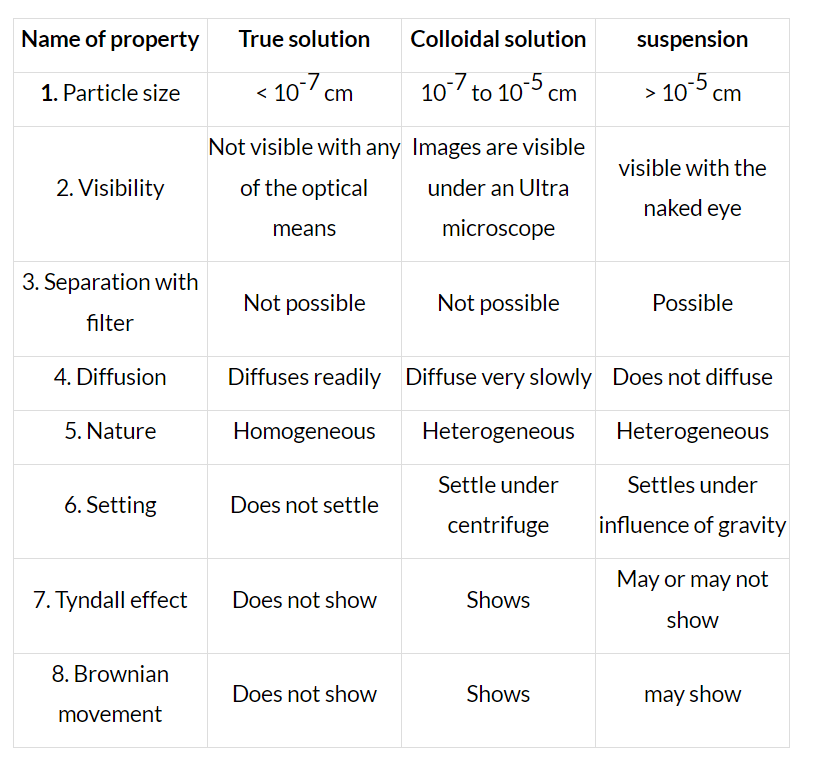Click the "Name of property" column header
This screenshot has width=819, height=766.
tap(110, 40)
